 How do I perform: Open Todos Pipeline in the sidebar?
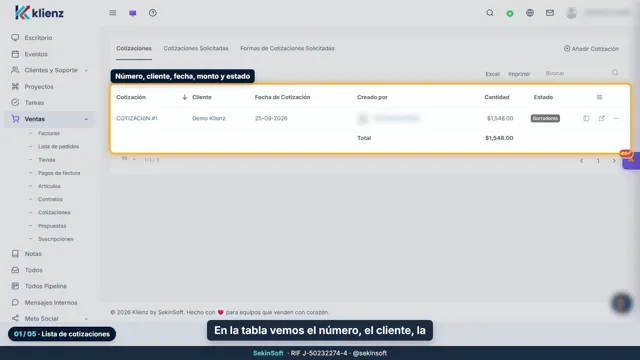pos(45,286)
